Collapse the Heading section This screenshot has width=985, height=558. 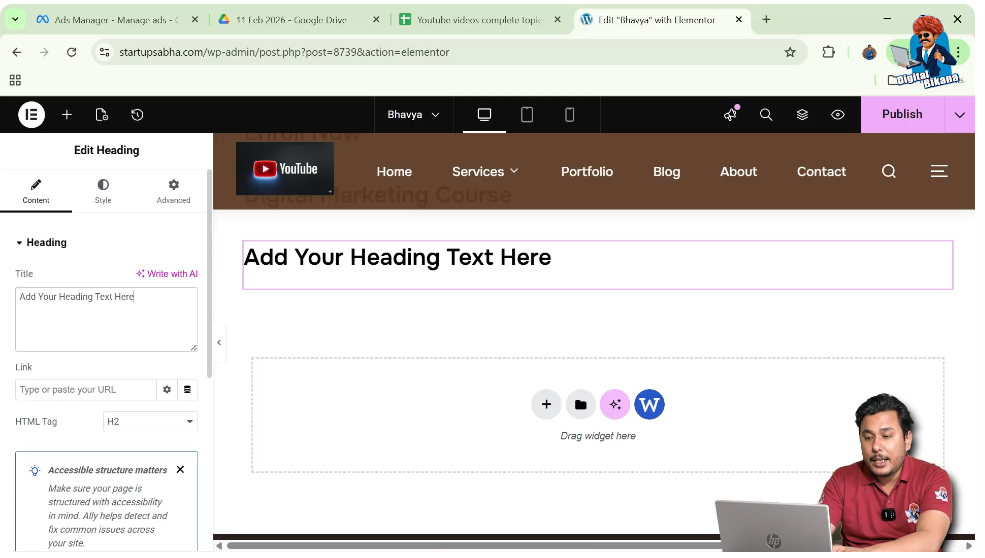19,243
